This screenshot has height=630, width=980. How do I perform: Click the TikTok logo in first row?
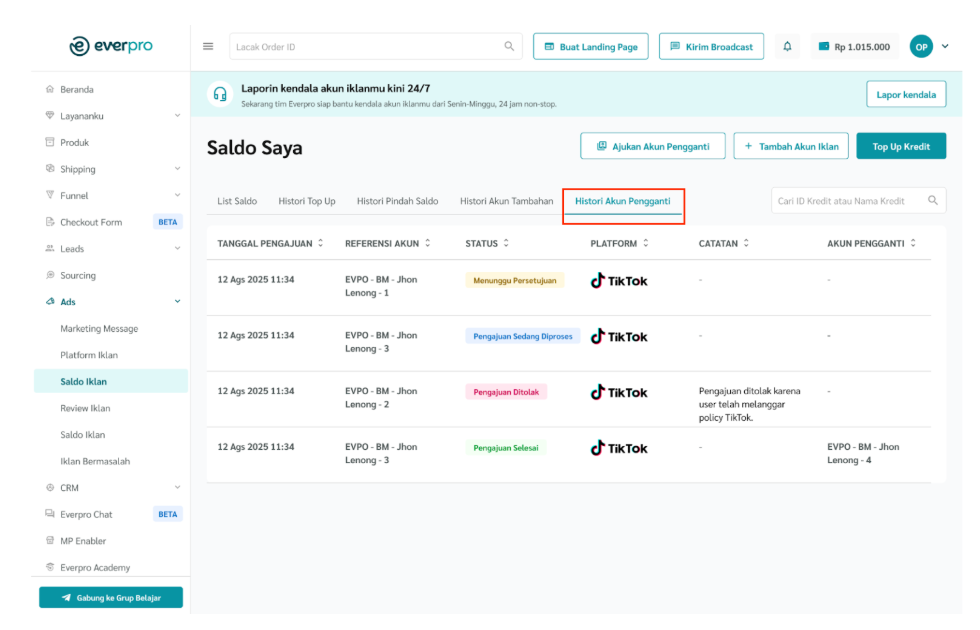tap(619, 281)
